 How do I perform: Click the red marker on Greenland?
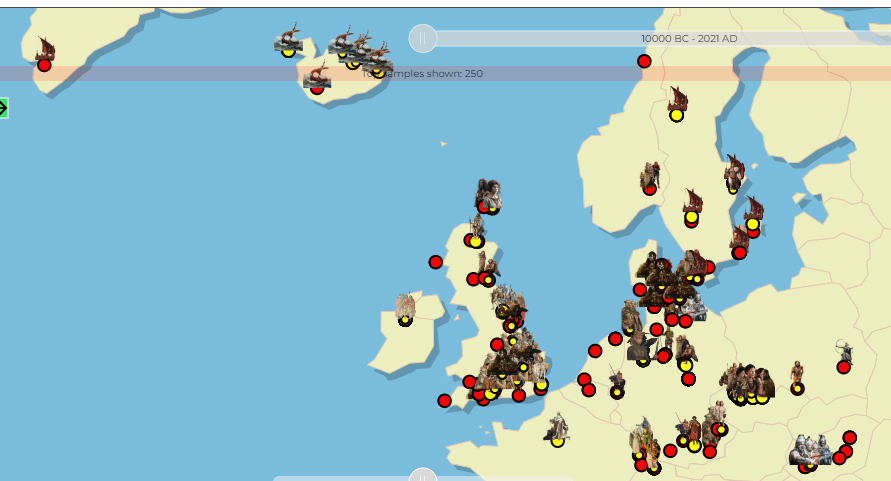point(44,65)
